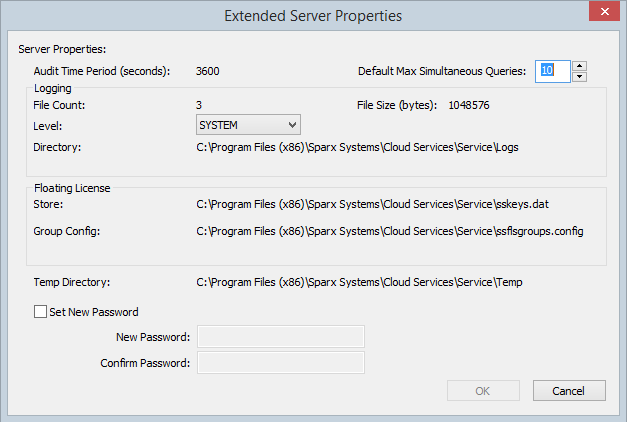The width and height of the screenshot is (627, 422).
Task: Click the Logging group label
Action: (x=51, y=88)
